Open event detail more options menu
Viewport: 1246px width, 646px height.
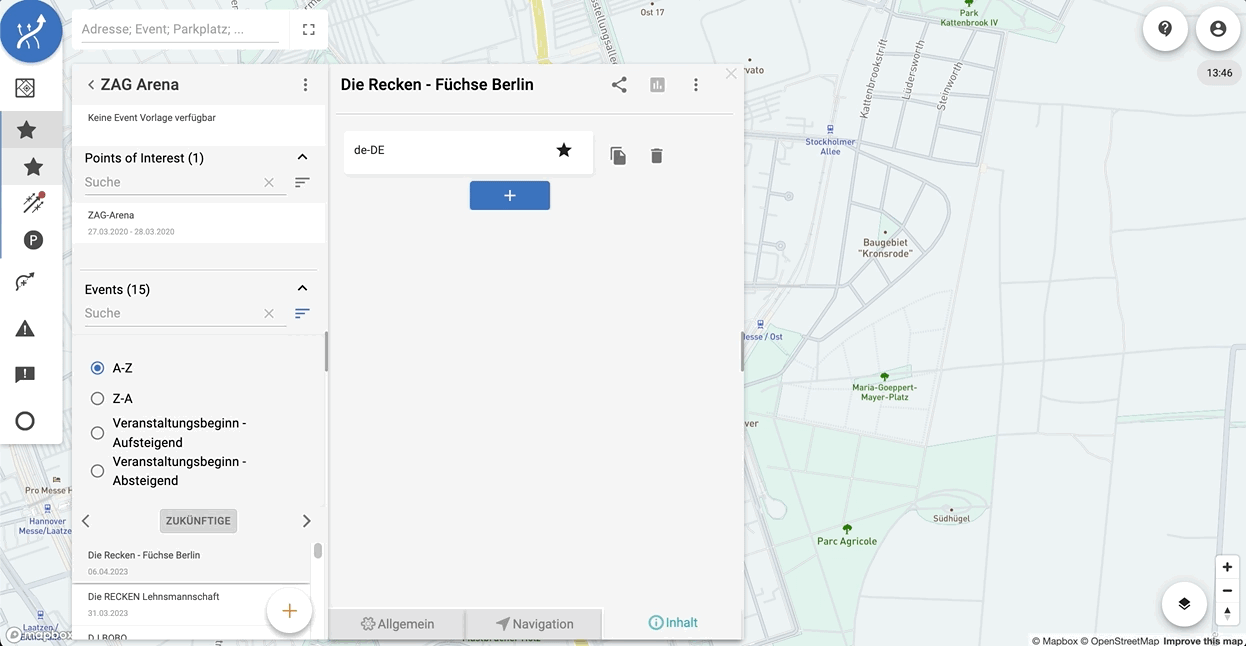click(696, 85)
